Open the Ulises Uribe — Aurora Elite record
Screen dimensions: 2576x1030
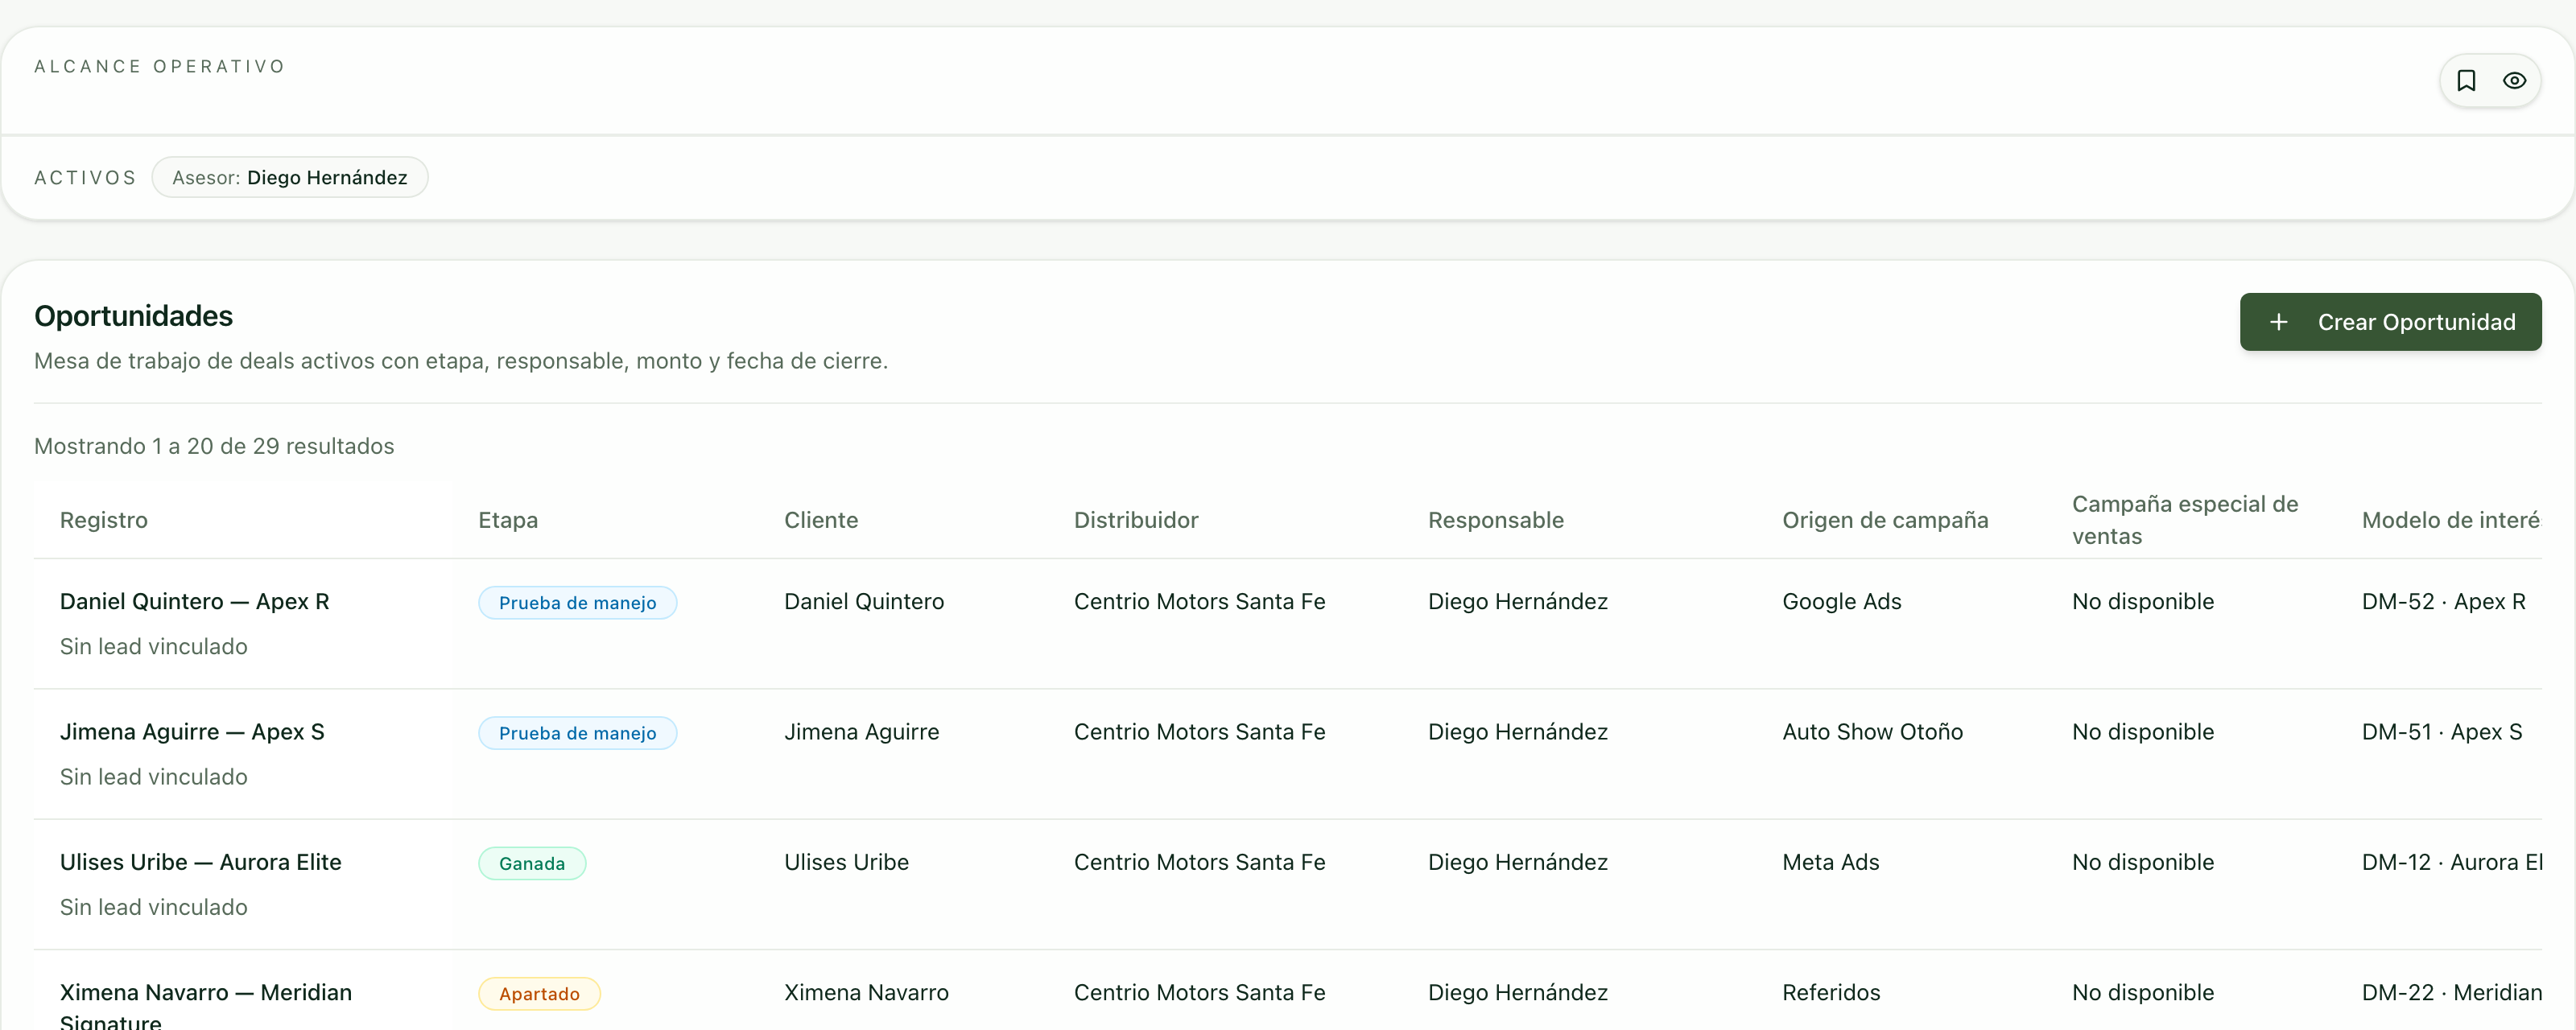click(200, 862)
